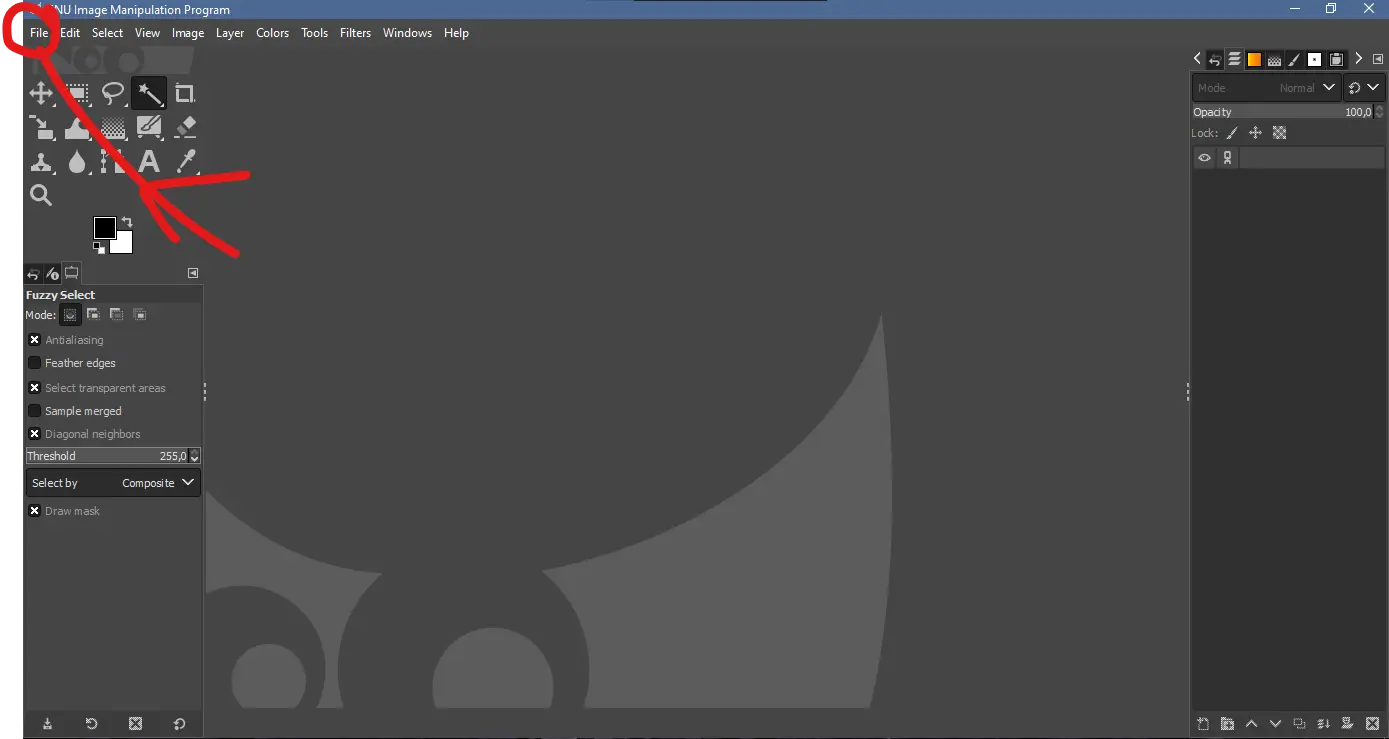Open the Select menu
Viewport: 1389px width, 739px height.
click(107, 33)
